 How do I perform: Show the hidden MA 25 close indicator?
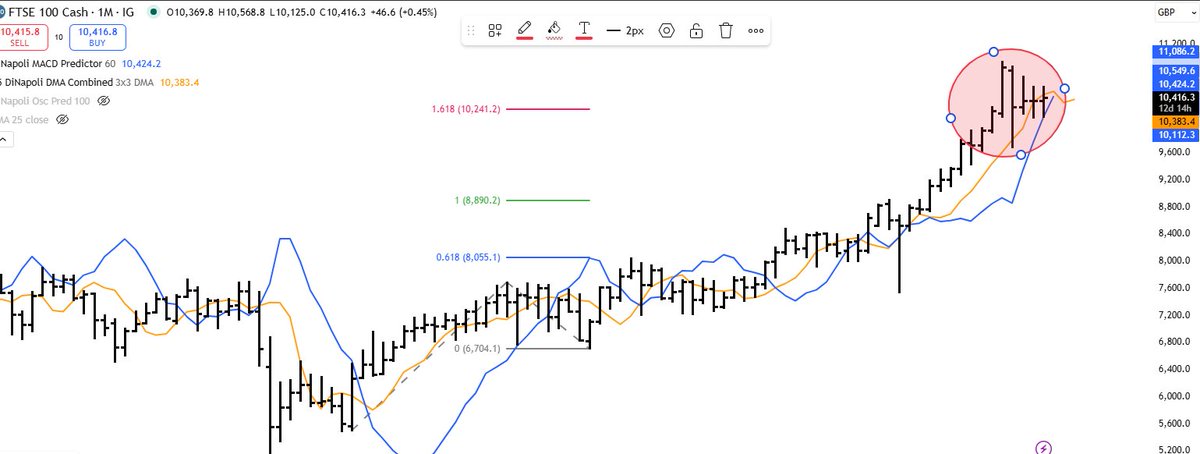coord(62,119)
